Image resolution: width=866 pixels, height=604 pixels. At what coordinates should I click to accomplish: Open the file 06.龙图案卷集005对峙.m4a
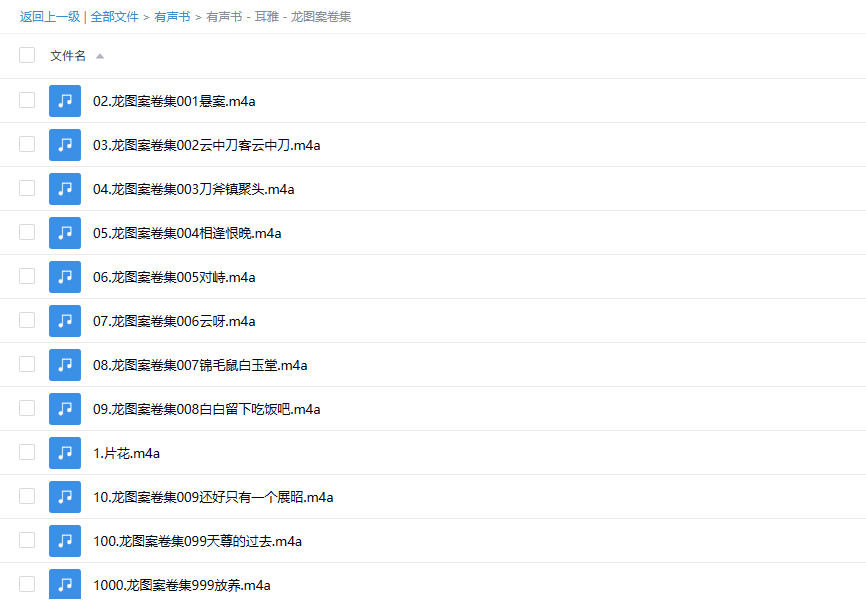[175, 276]
